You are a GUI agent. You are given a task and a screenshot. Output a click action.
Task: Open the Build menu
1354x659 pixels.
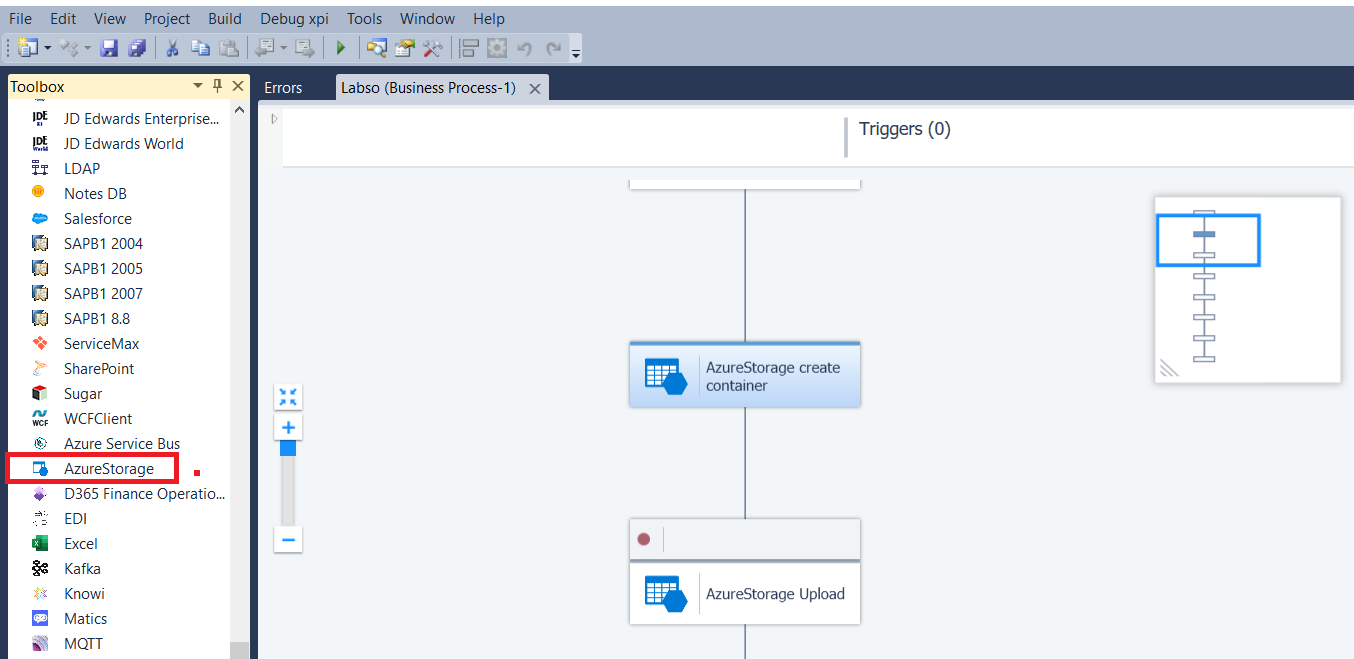225,19
